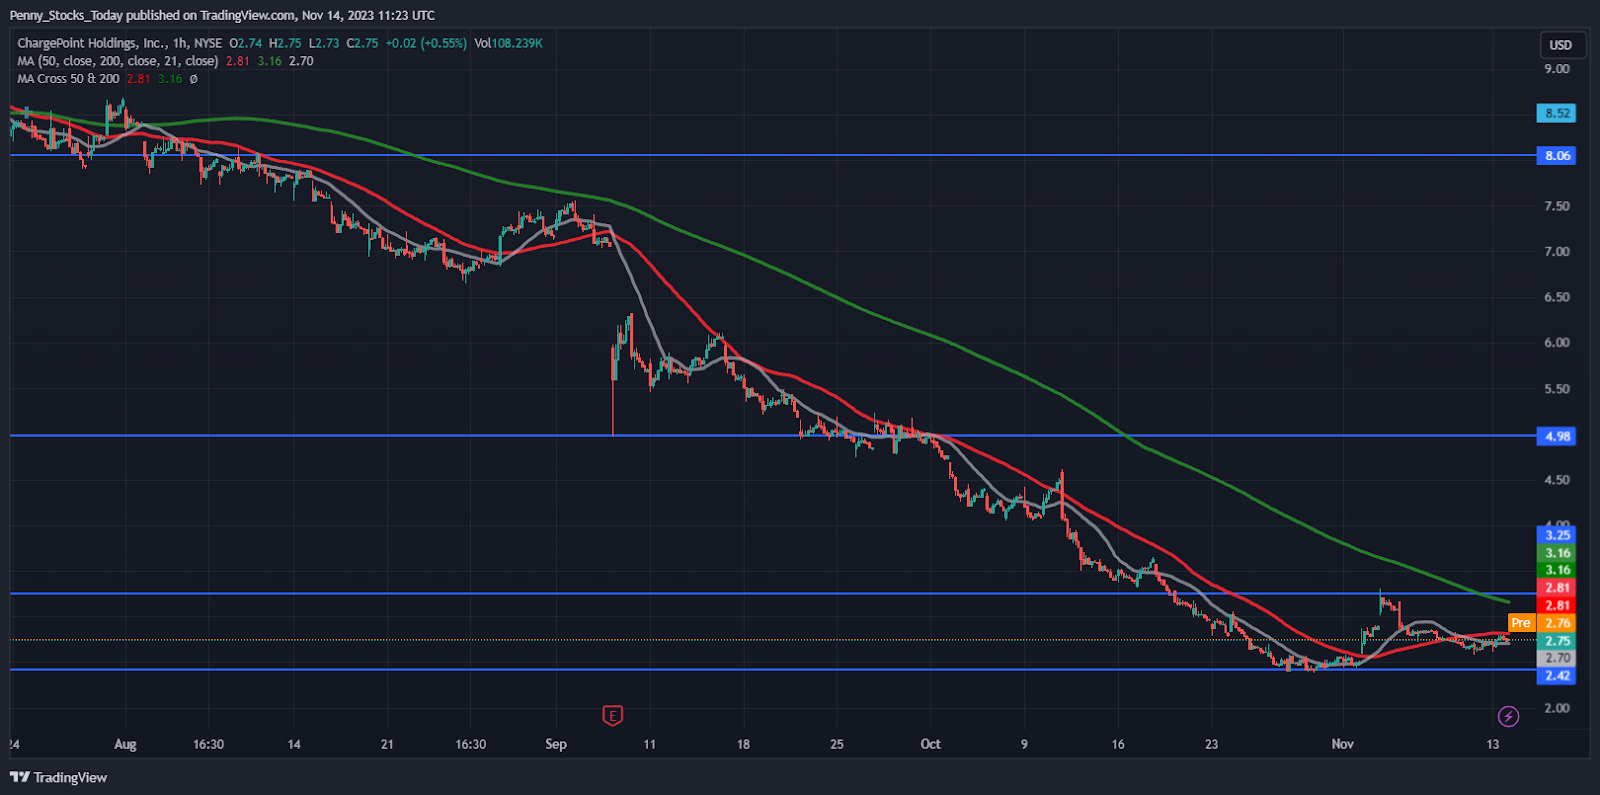1600x795 pixels.
Task: Select the blue 4.98 price level label
Action: coord(1557,436)
